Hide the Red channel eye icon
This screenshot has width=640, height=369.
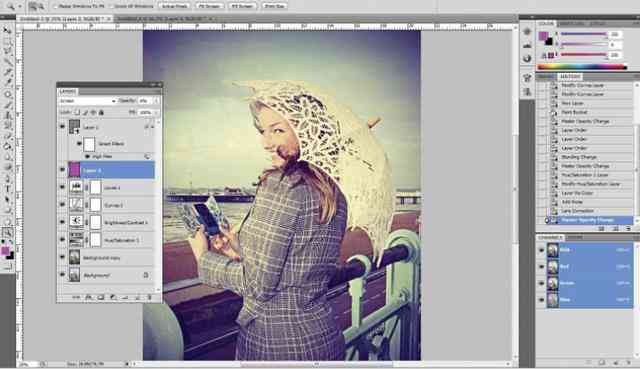pos(542,267)
